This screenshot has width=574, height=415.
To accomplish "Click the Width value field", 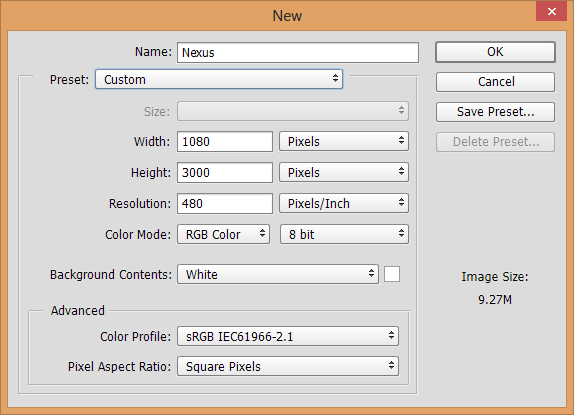I will (225, 142).
